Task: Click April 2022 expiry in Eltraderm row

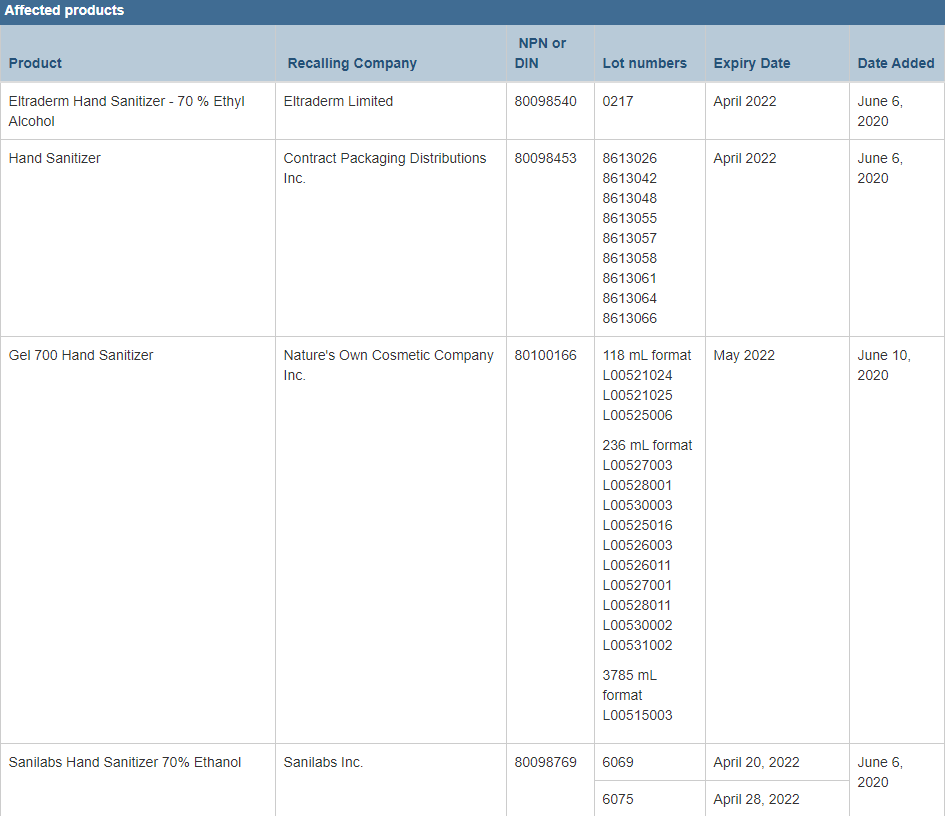Action: point(745,101)
